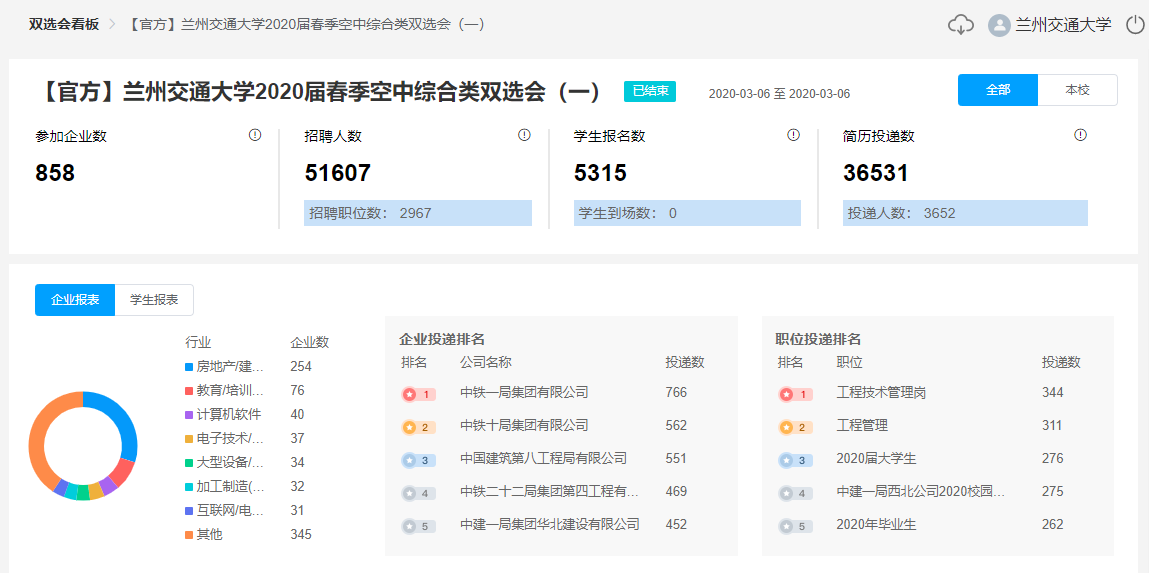Click the user avatar icon
The width and height of the screenshot is (1149, 573).
pos(998,25)
